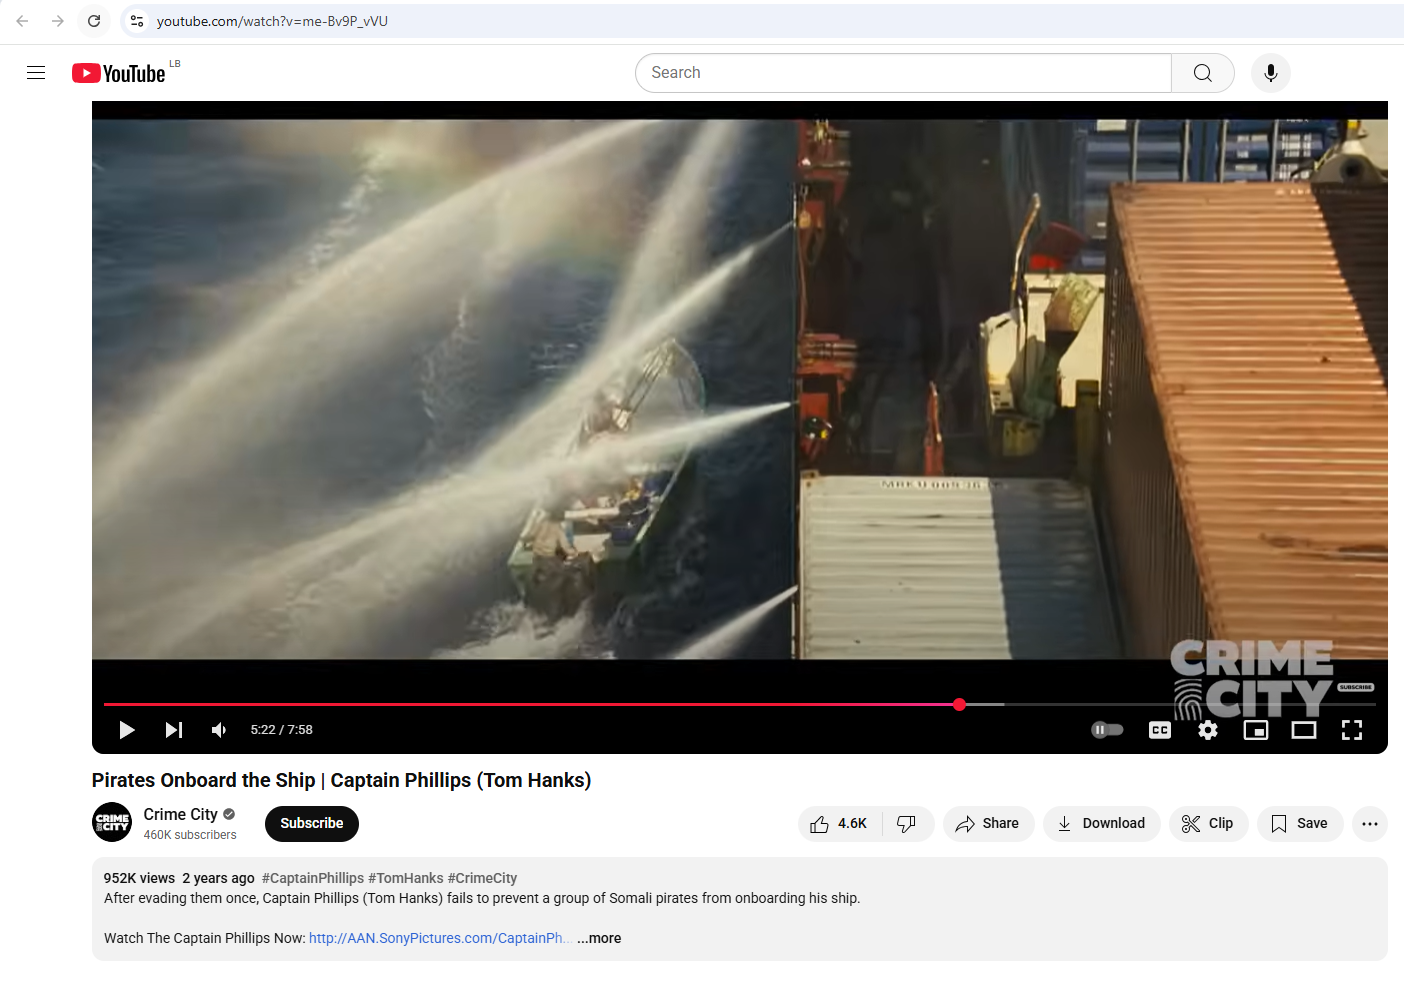Open the SonyPictures Captain Phillips link
The width and height of the screenshot is (1404, 985).
(436, 938)
